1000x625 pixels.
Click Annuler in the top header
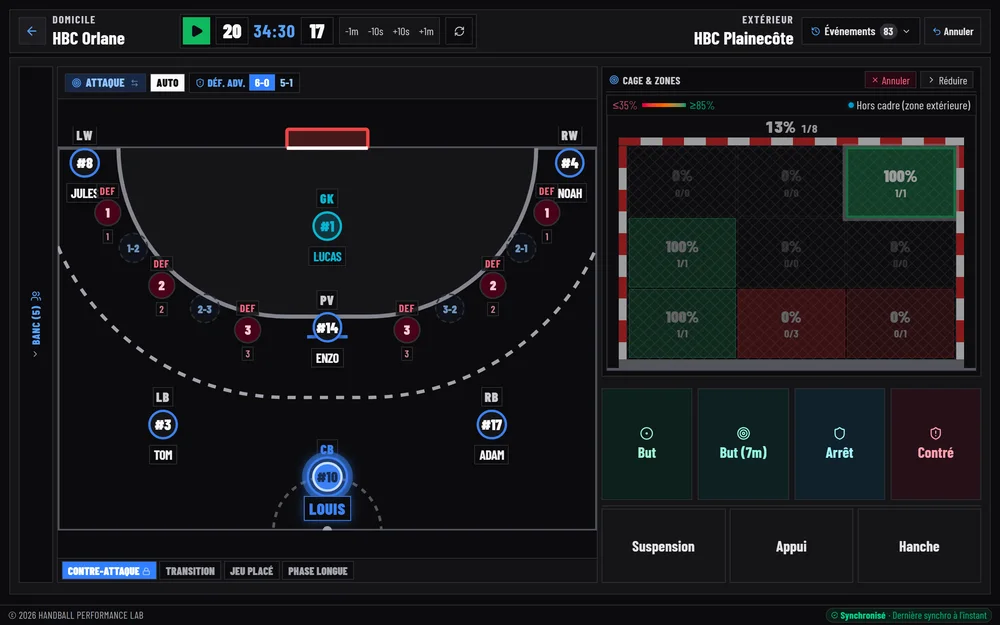[x=953, y=31]
